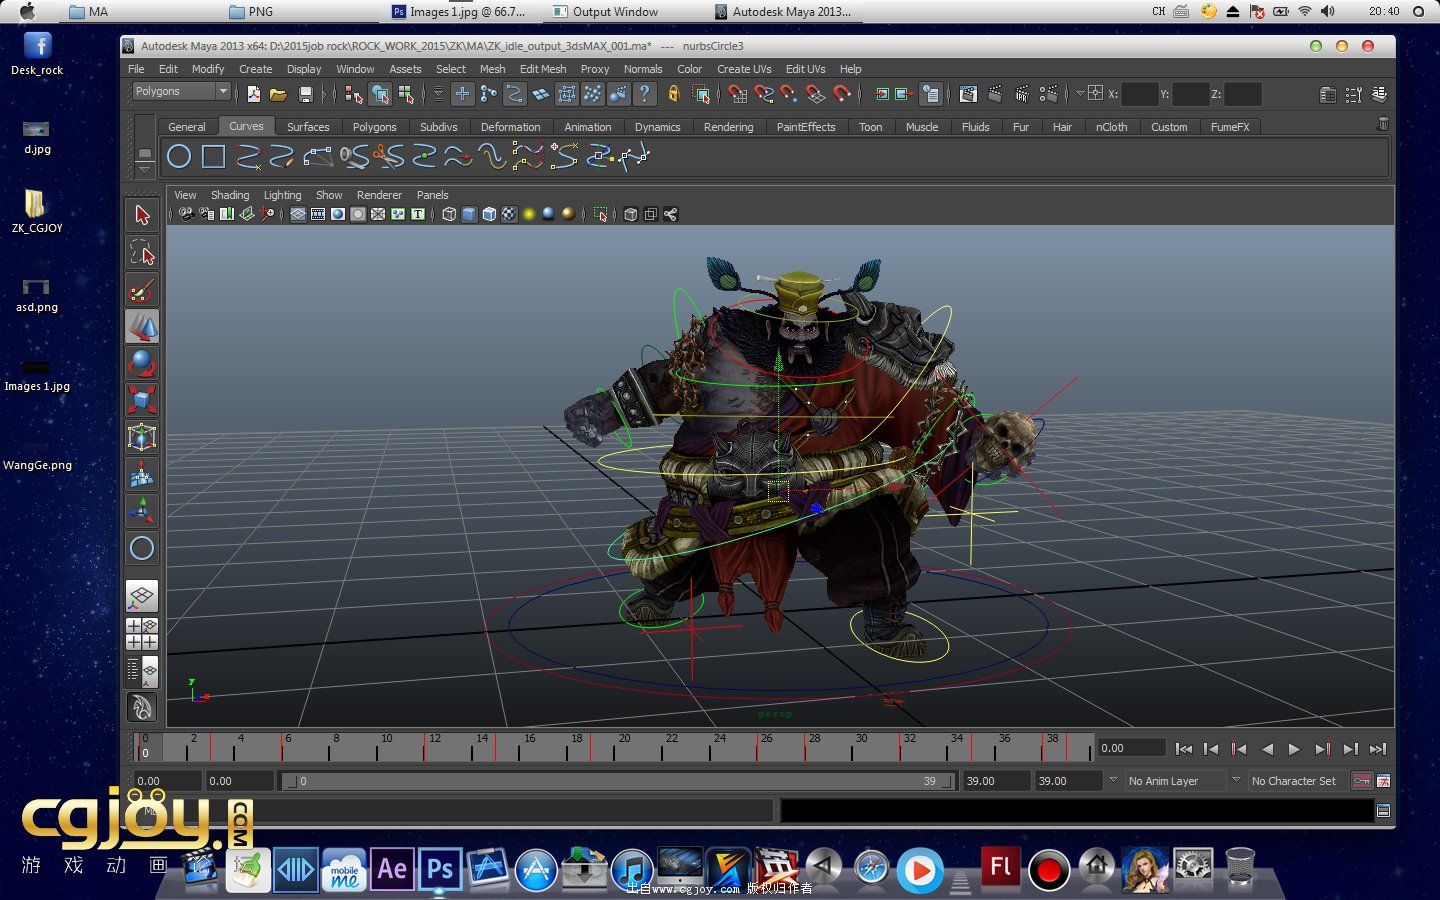
Task: Switch to the Animation shelf tab
Action: (587, 127)
